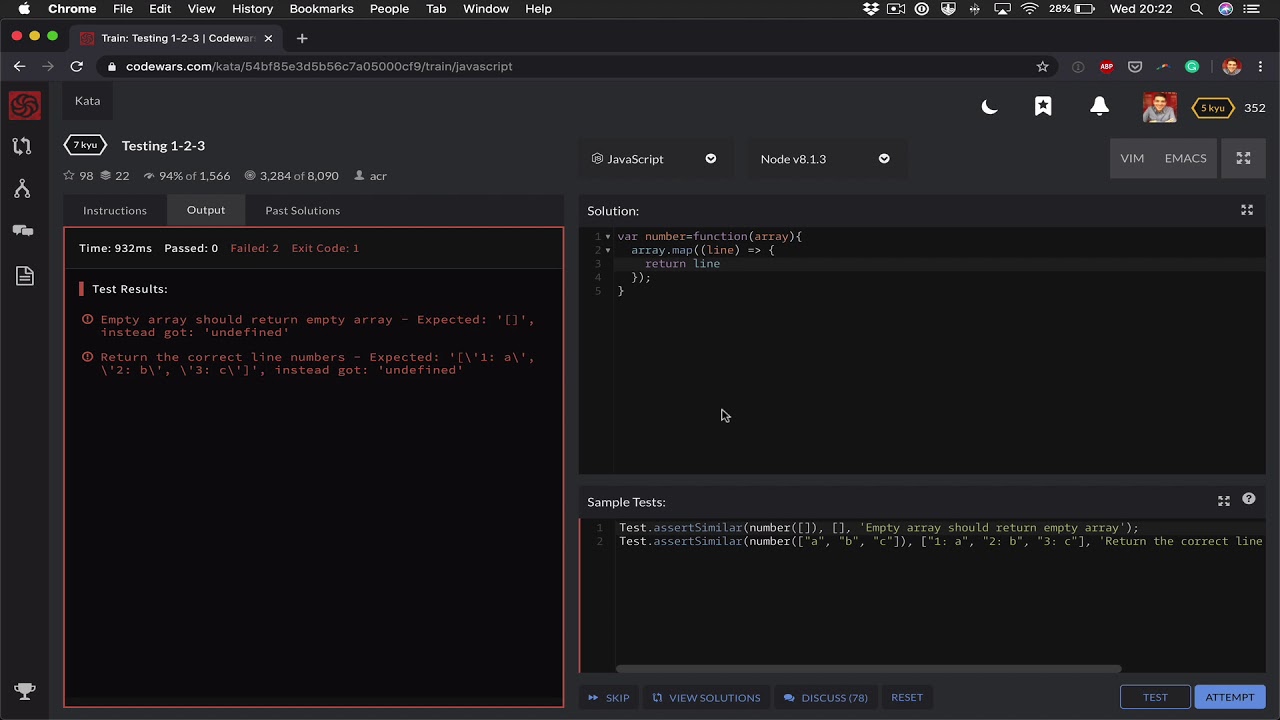Open the Sample Tests help icon
Viewport: 1280px width, 720px height.
[x=1249, y=499]
